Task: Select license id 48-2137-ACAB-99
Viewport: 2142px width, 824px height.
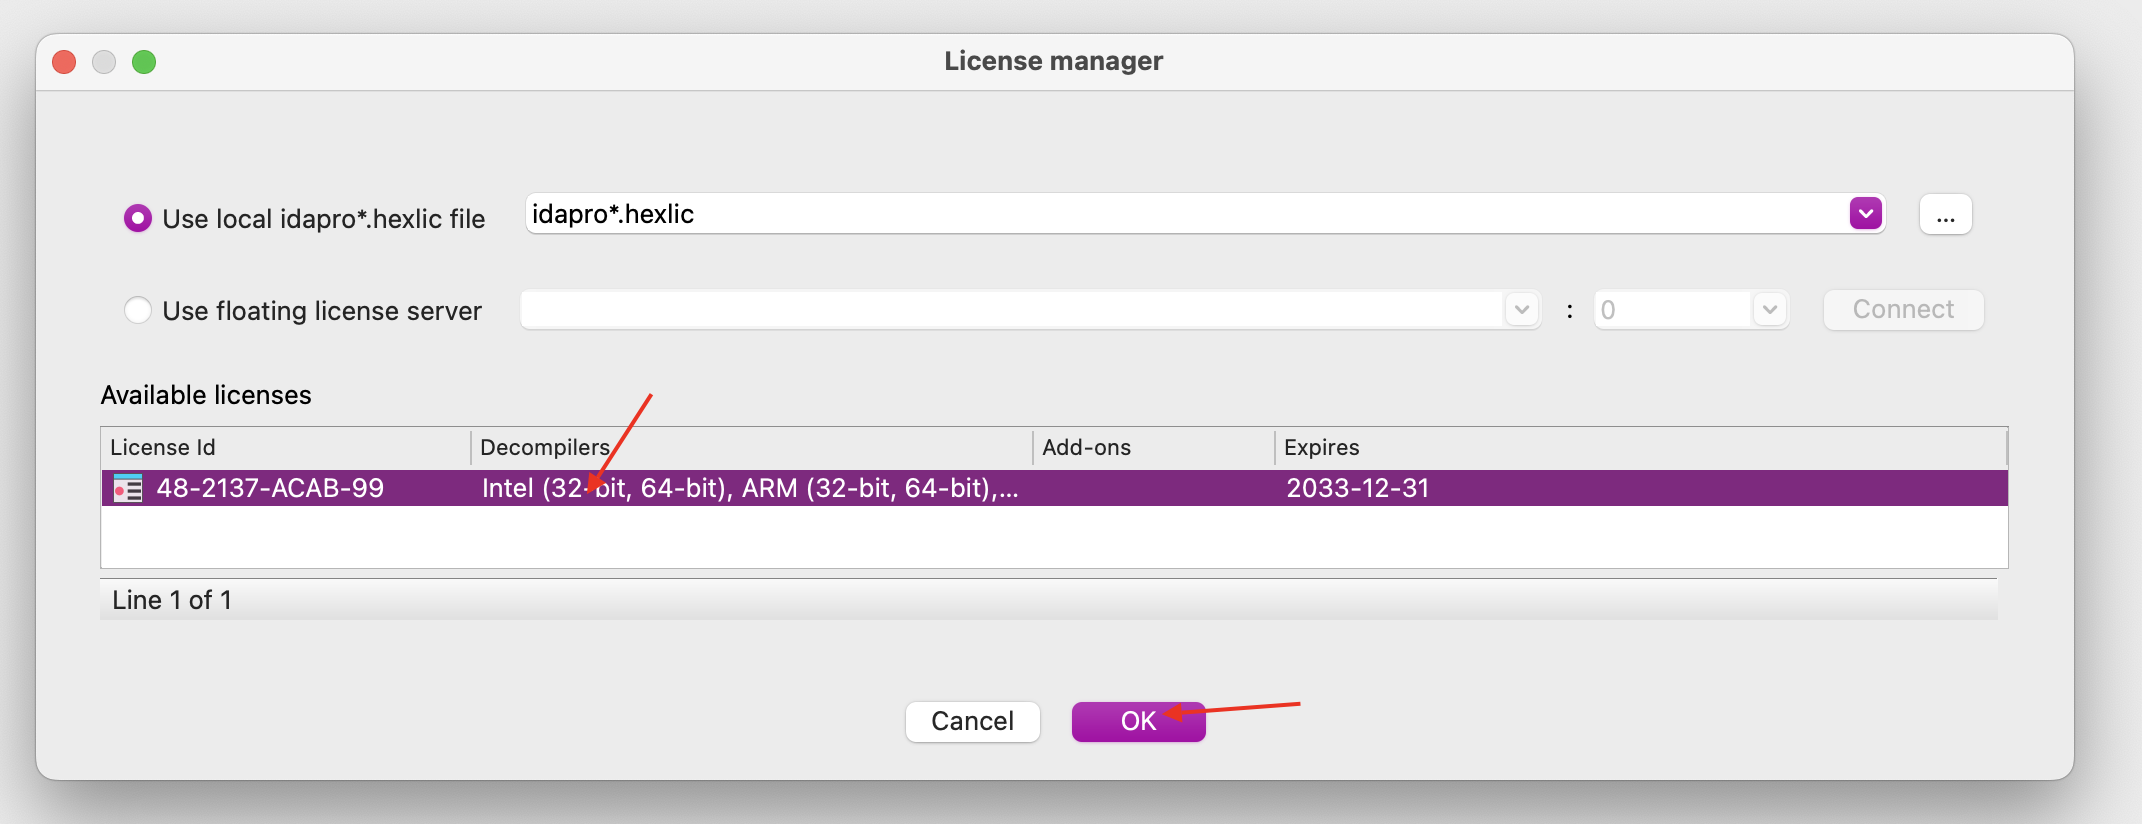Action: pos(270,488)
